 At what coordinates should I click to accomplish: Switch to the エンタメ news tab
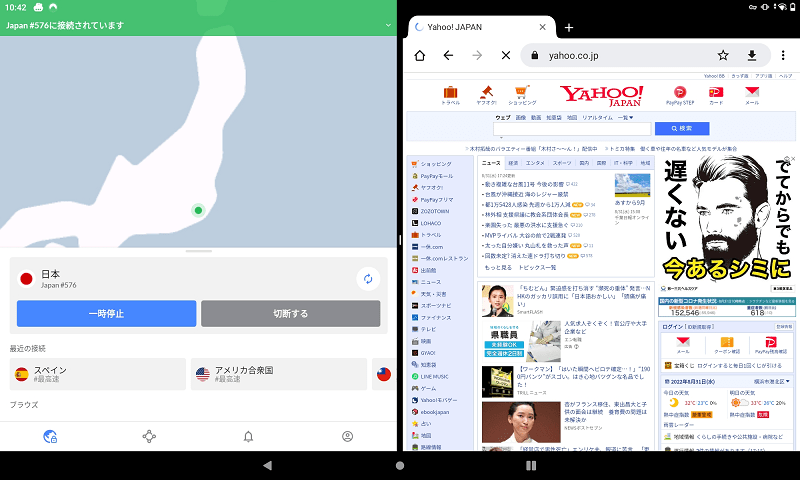tap(535, 163)
